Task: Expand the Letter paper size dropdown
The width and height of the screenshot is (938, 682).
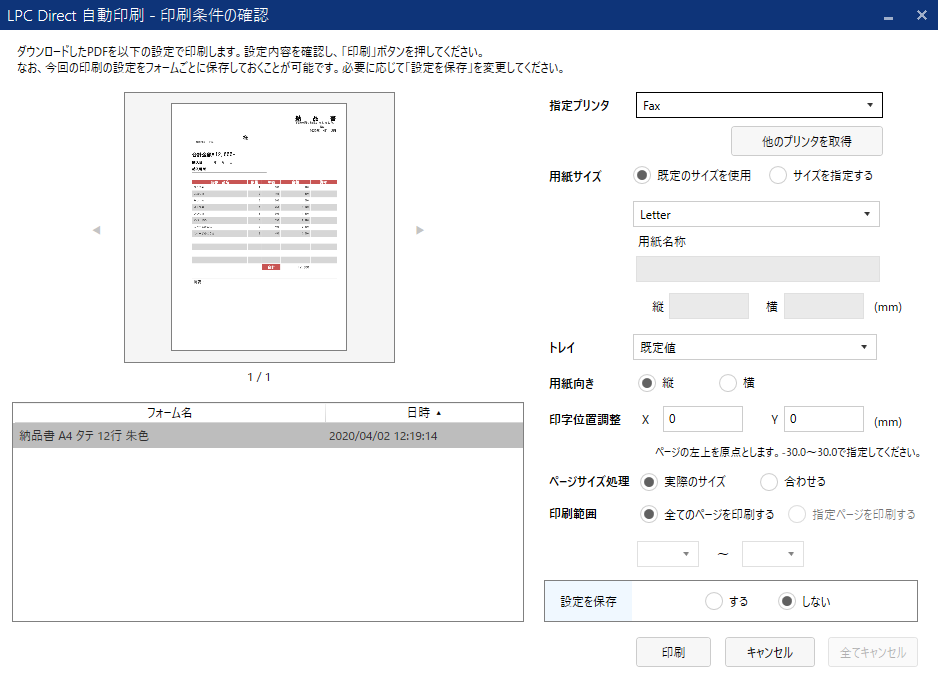Action: pos(756,215)
